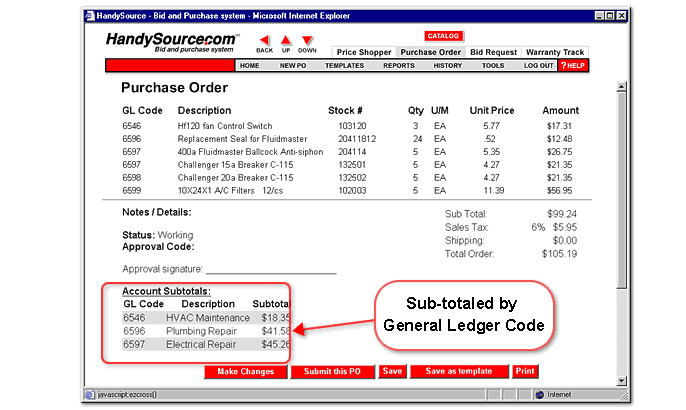The image size is (686, 410).
Task: Select the Purchase Order tab
Action: tap(431, 51)
